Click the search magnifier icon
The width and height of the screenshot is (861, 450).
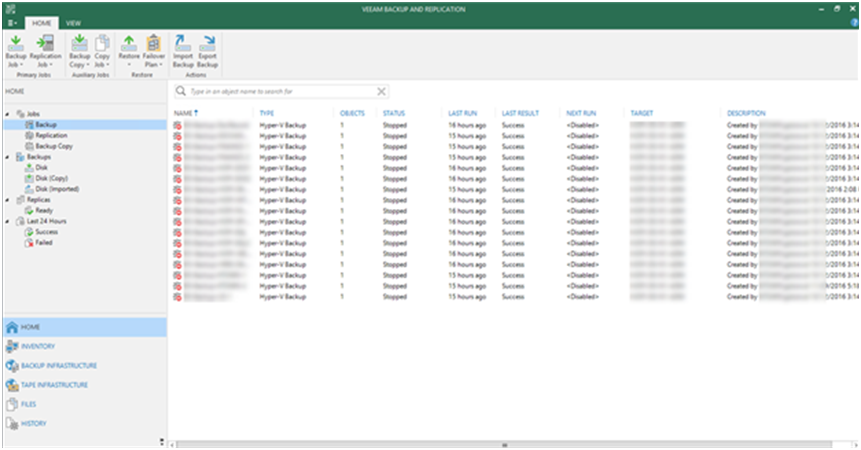181,91
